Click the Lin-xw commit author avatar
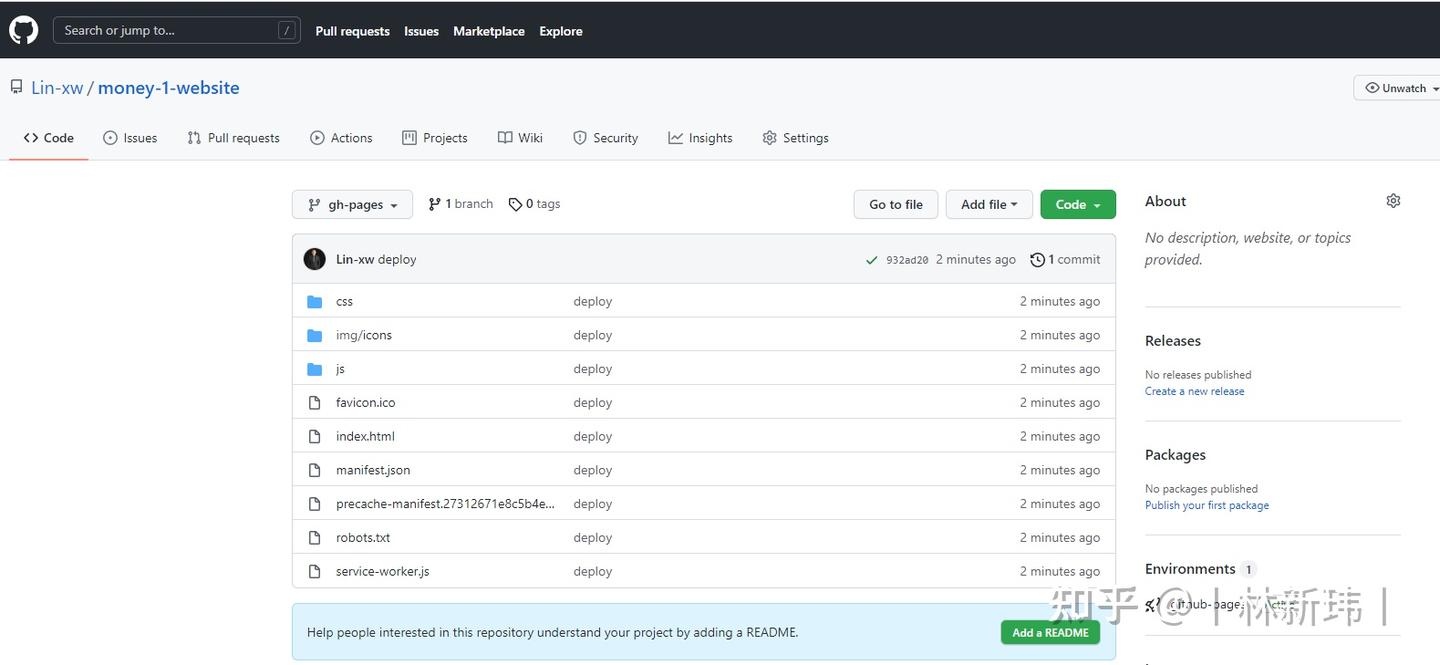 click(x=314, y=259)
